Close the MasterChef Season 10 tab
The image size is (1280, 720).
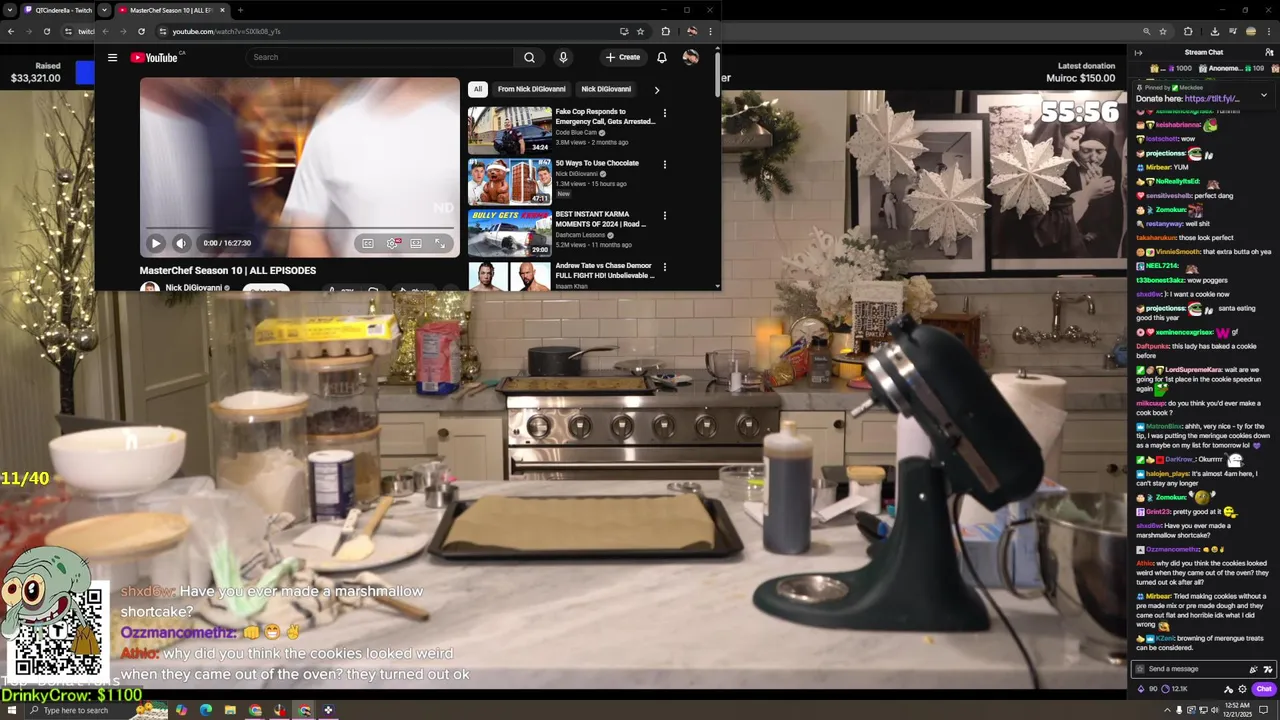[222, 10]
